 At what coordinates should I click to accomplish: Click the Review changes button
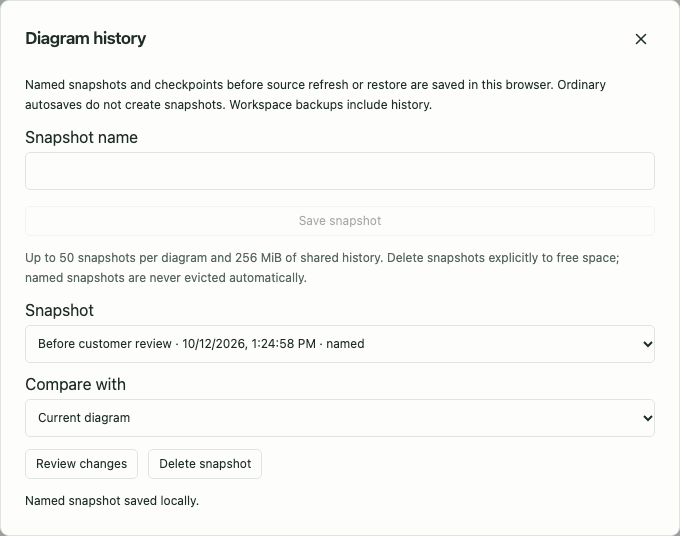[82, 464]
